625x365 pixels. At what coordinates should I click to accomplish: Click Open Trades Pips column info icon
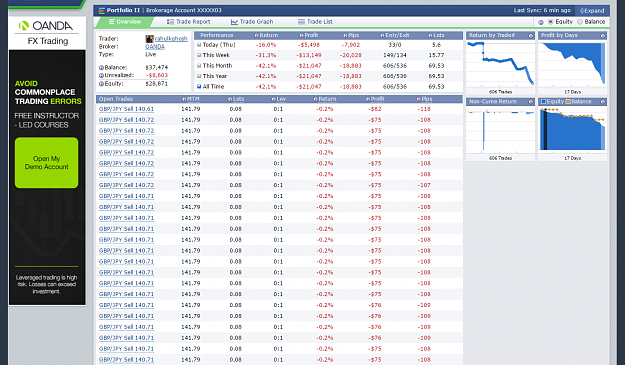[419, 99]
